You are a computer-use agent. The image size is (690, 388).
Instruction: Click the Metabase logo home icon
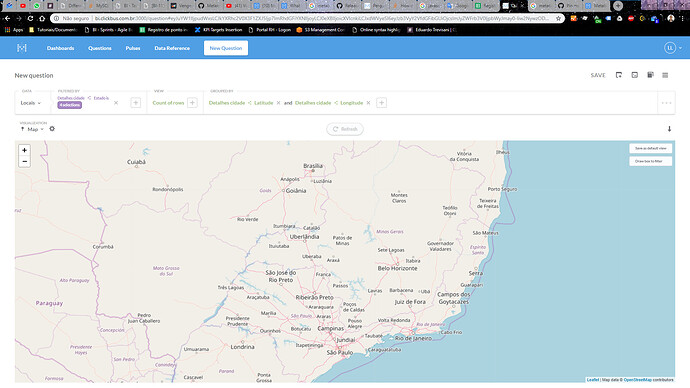(x=22, y=48)
